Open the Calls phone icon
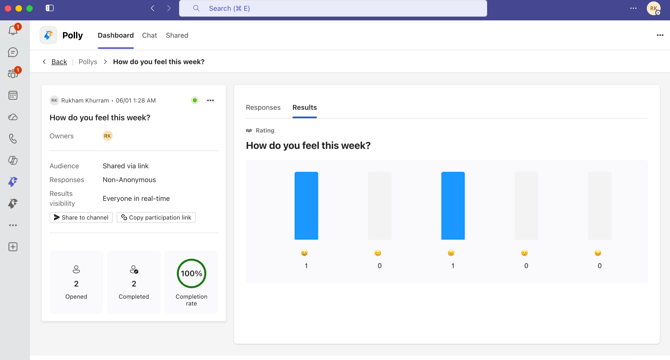670x360 pixels. tap(13, 139)
